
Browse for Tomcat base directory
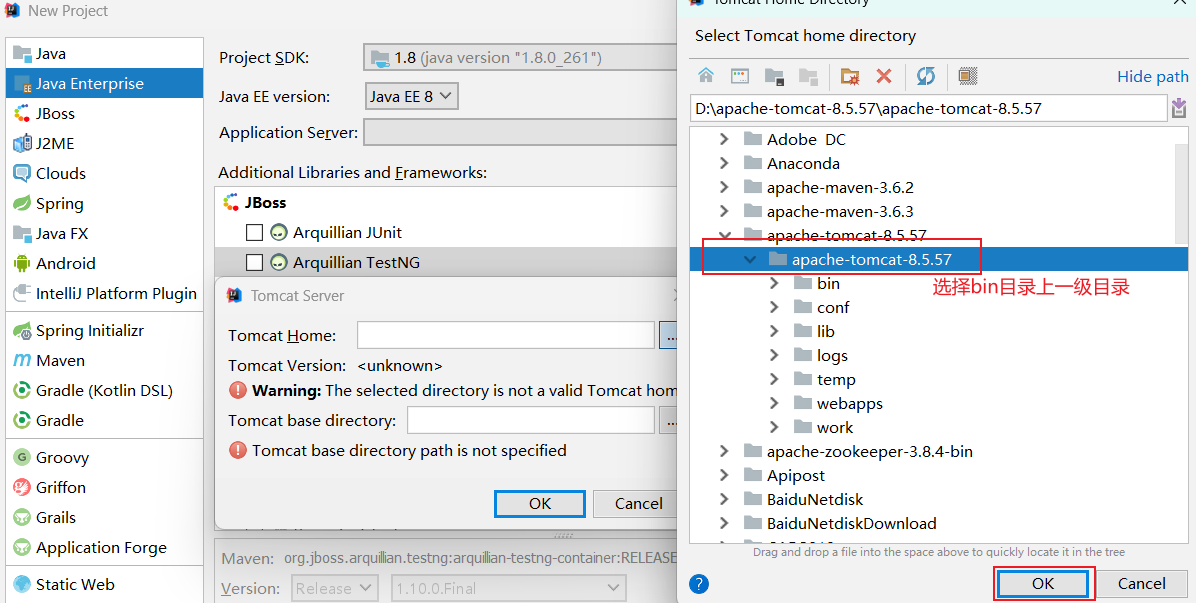[669, 421]
